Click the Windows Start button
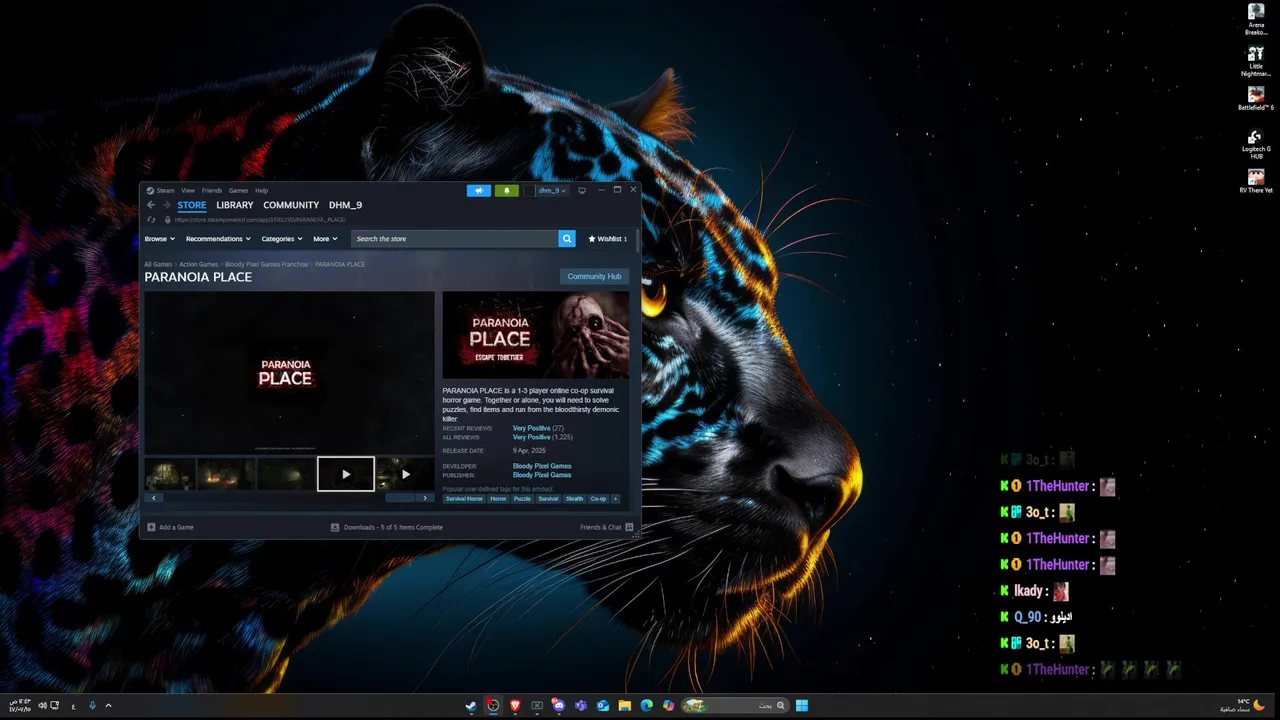Screen dimensions: 1280x720 [x=802, y=705]
